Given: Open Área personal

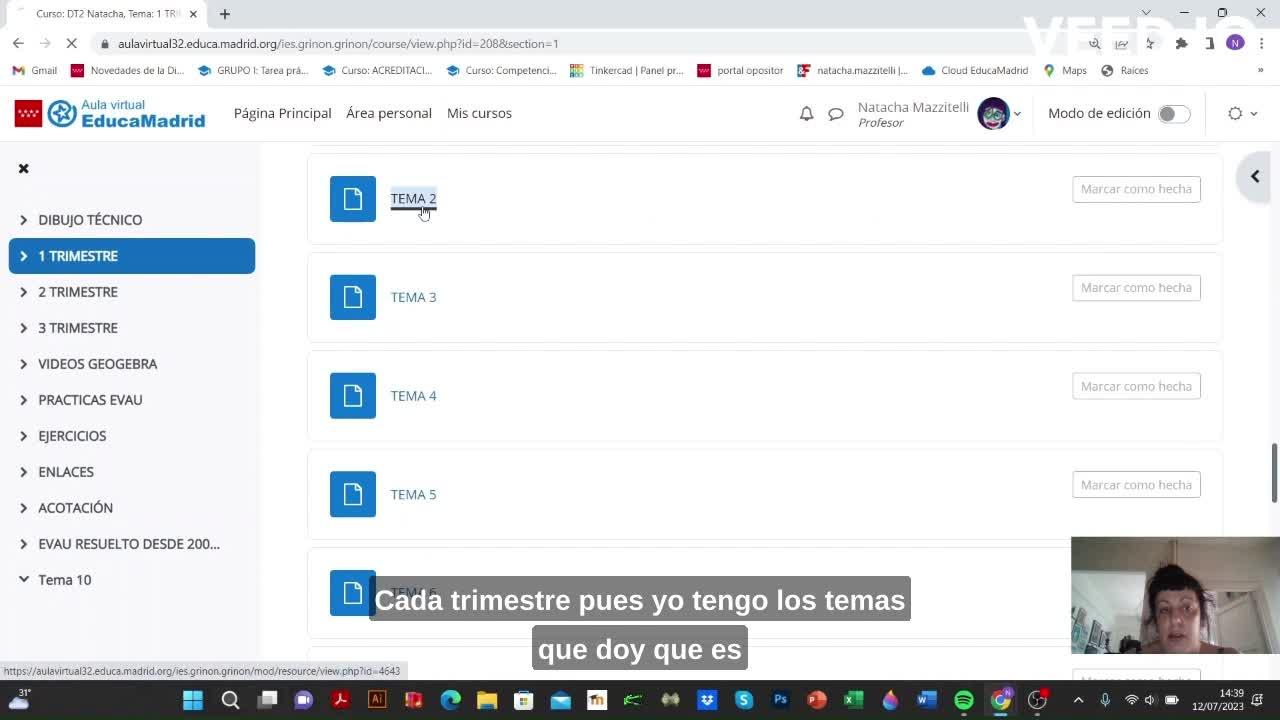Looking at the screenshot, I should [x=389, y=113].
